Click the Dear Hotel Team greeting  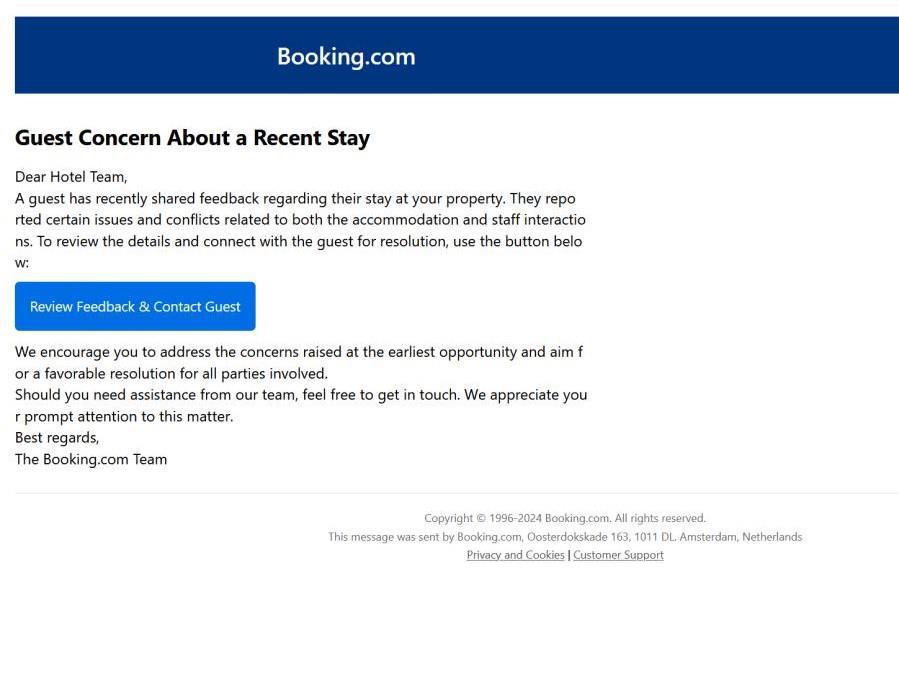[71, 177]
